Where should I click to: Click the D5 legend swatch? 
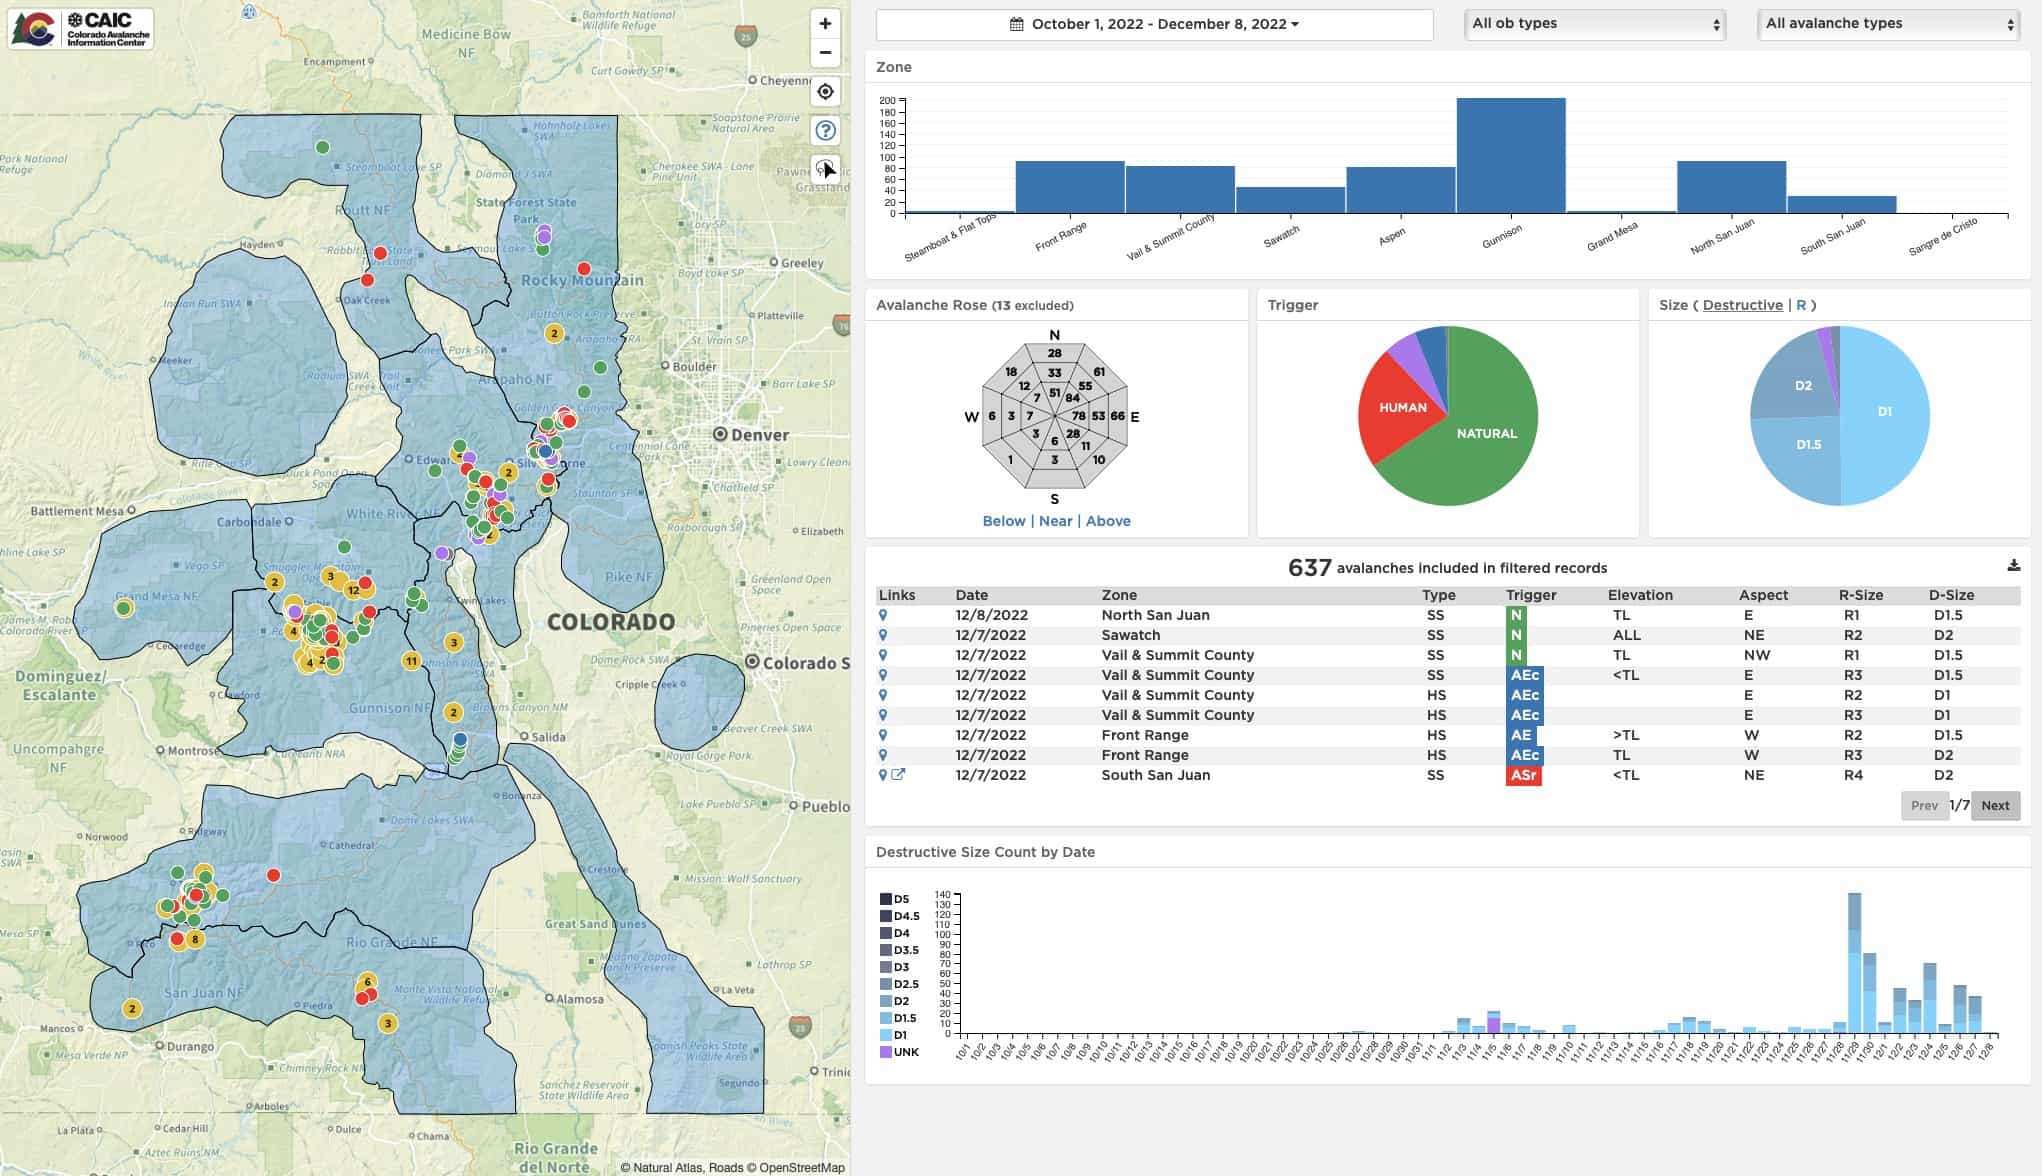(x=886, y=899)
